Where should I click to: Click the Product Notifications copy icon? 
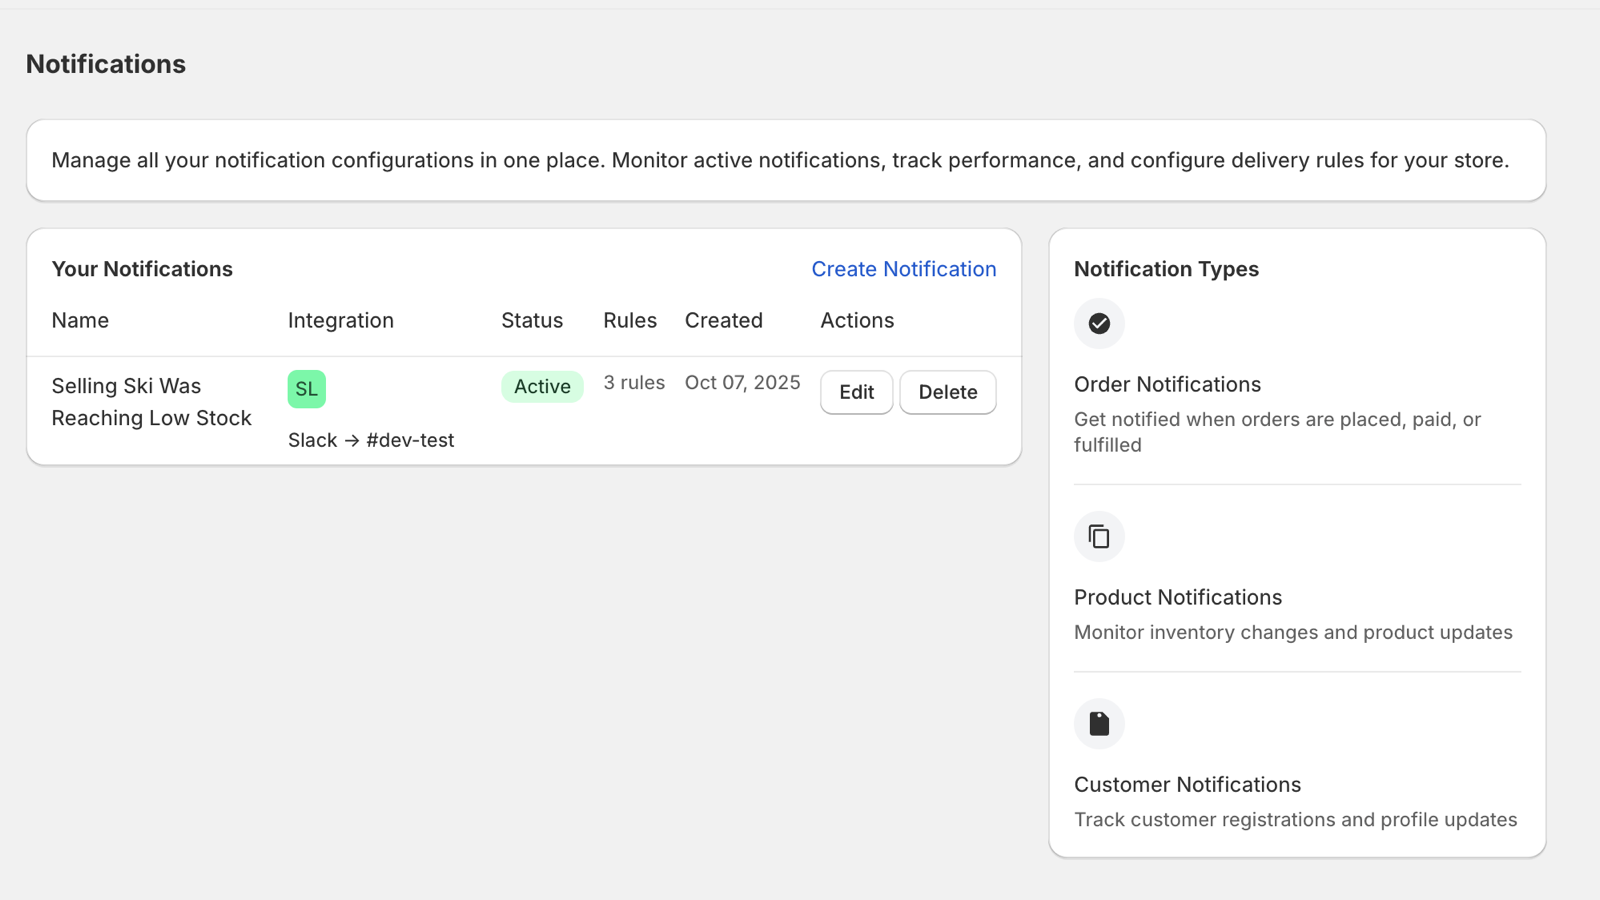click(1099, 536)
